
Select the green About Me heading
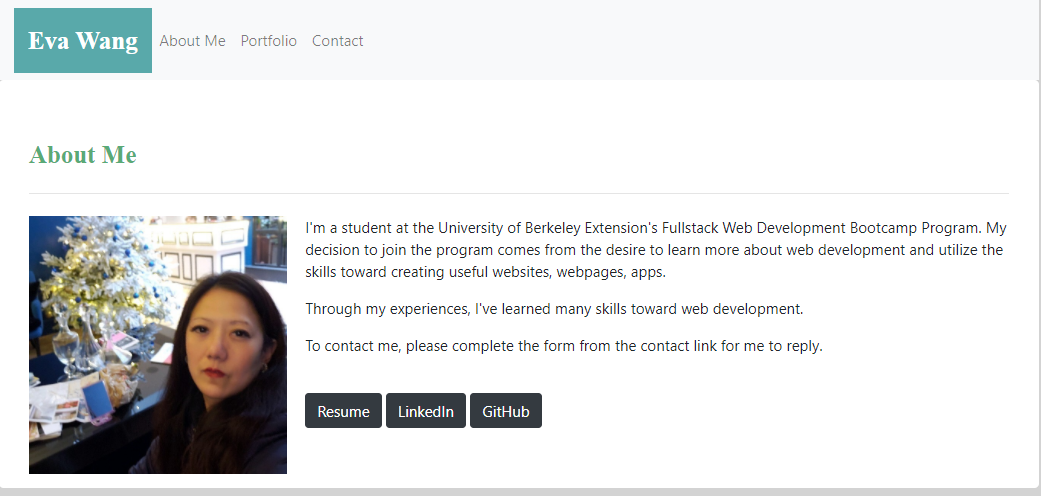(x=83, y=155)
